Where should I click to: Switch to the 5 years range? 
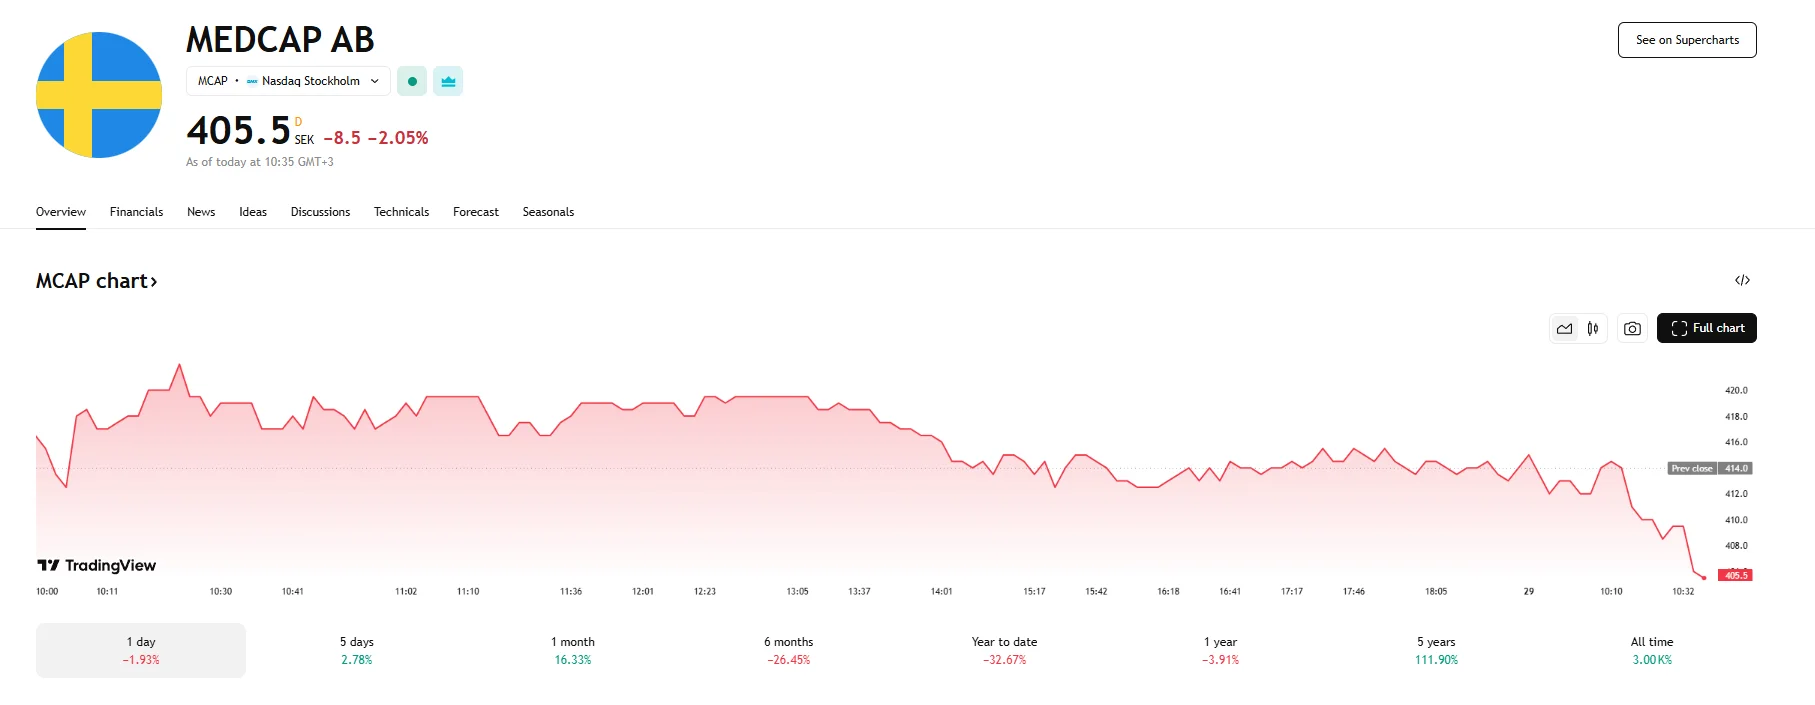[1434, 649]
